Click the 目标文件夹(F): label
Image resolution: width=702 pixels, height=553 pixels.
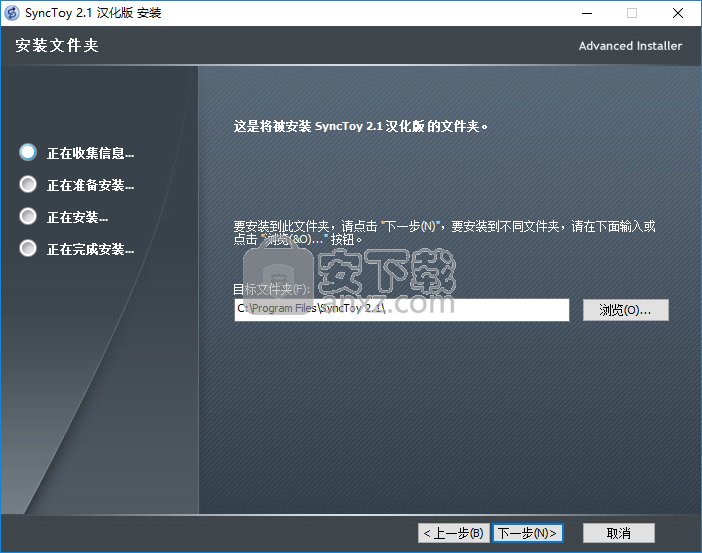(272, 289)
